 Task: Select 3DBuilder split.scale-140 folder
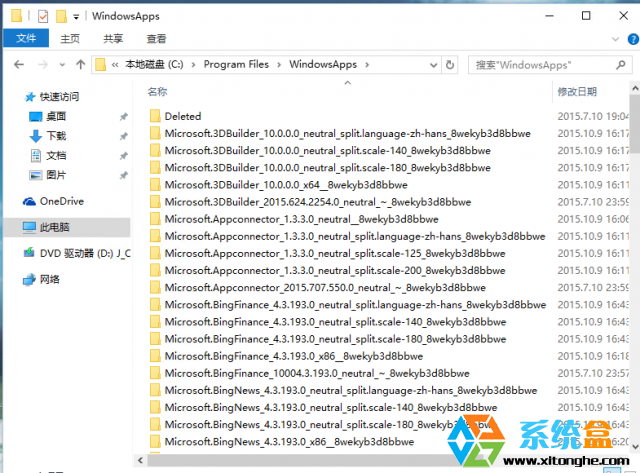tap(327, 151)
